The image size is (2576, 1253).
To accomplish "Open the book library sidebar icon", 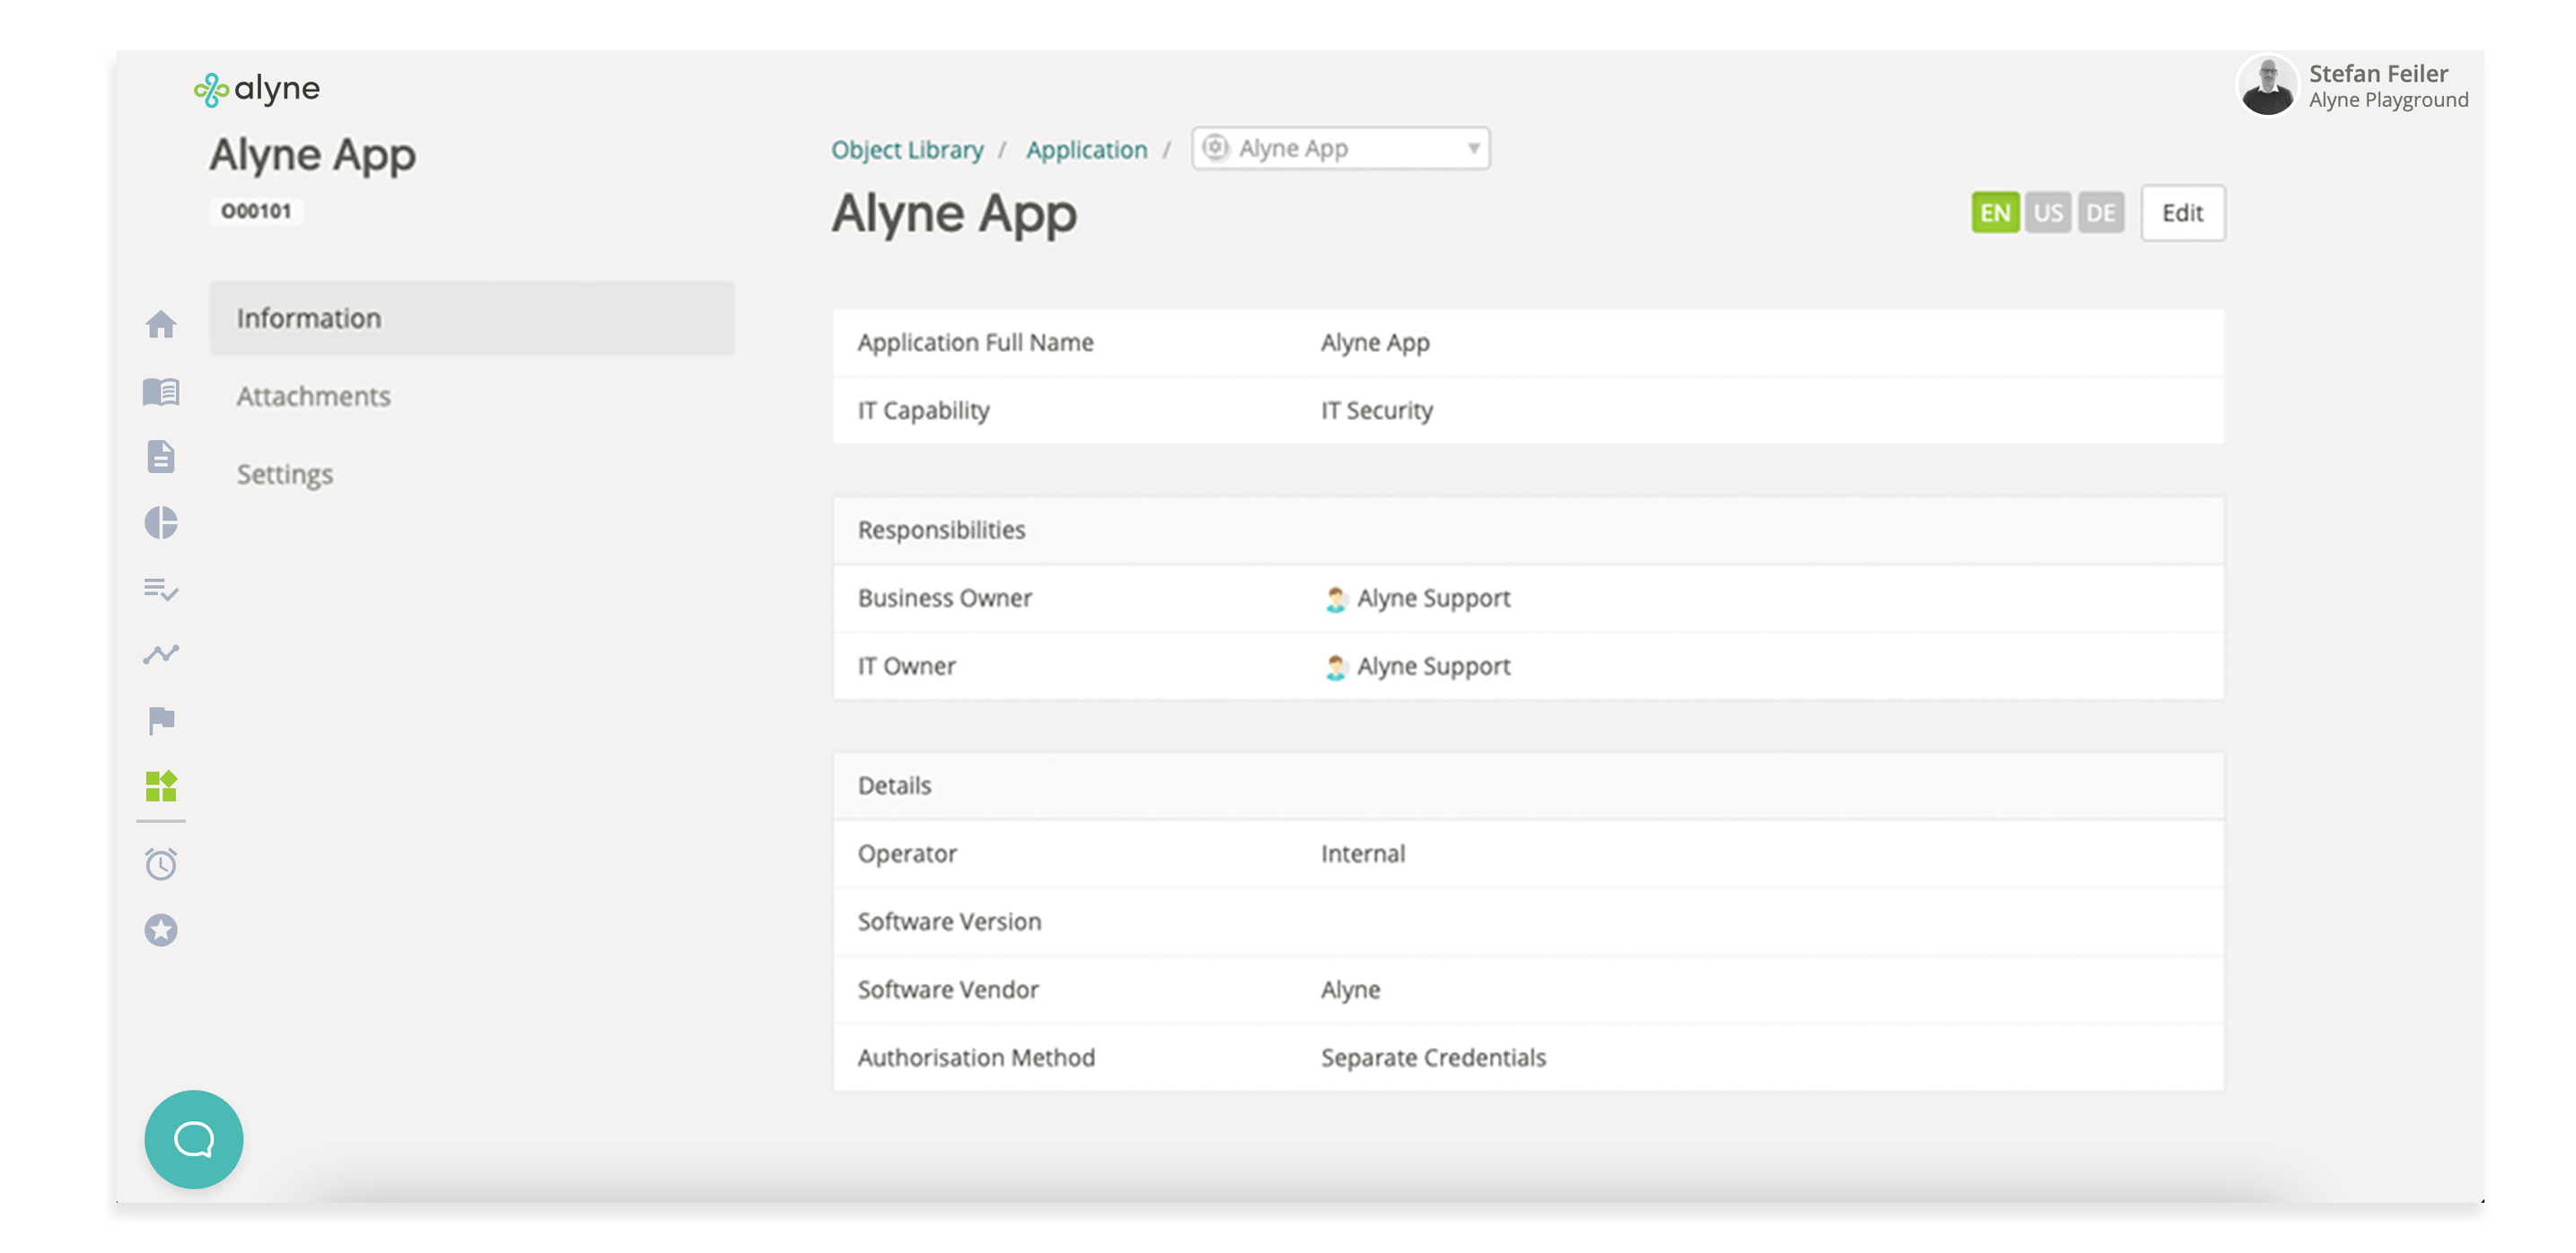I will (160, 392).
